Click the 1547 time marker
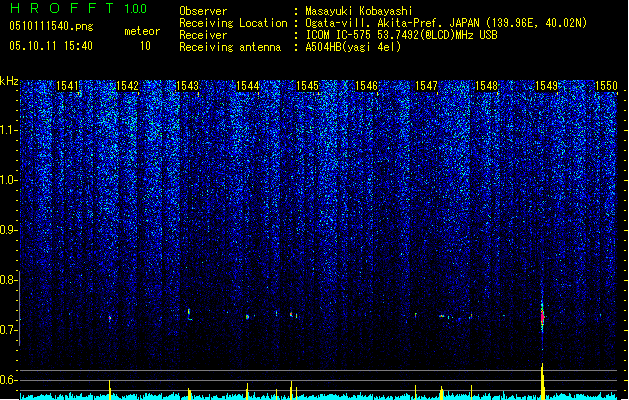The image size is (629, 400). pos(426,86)
